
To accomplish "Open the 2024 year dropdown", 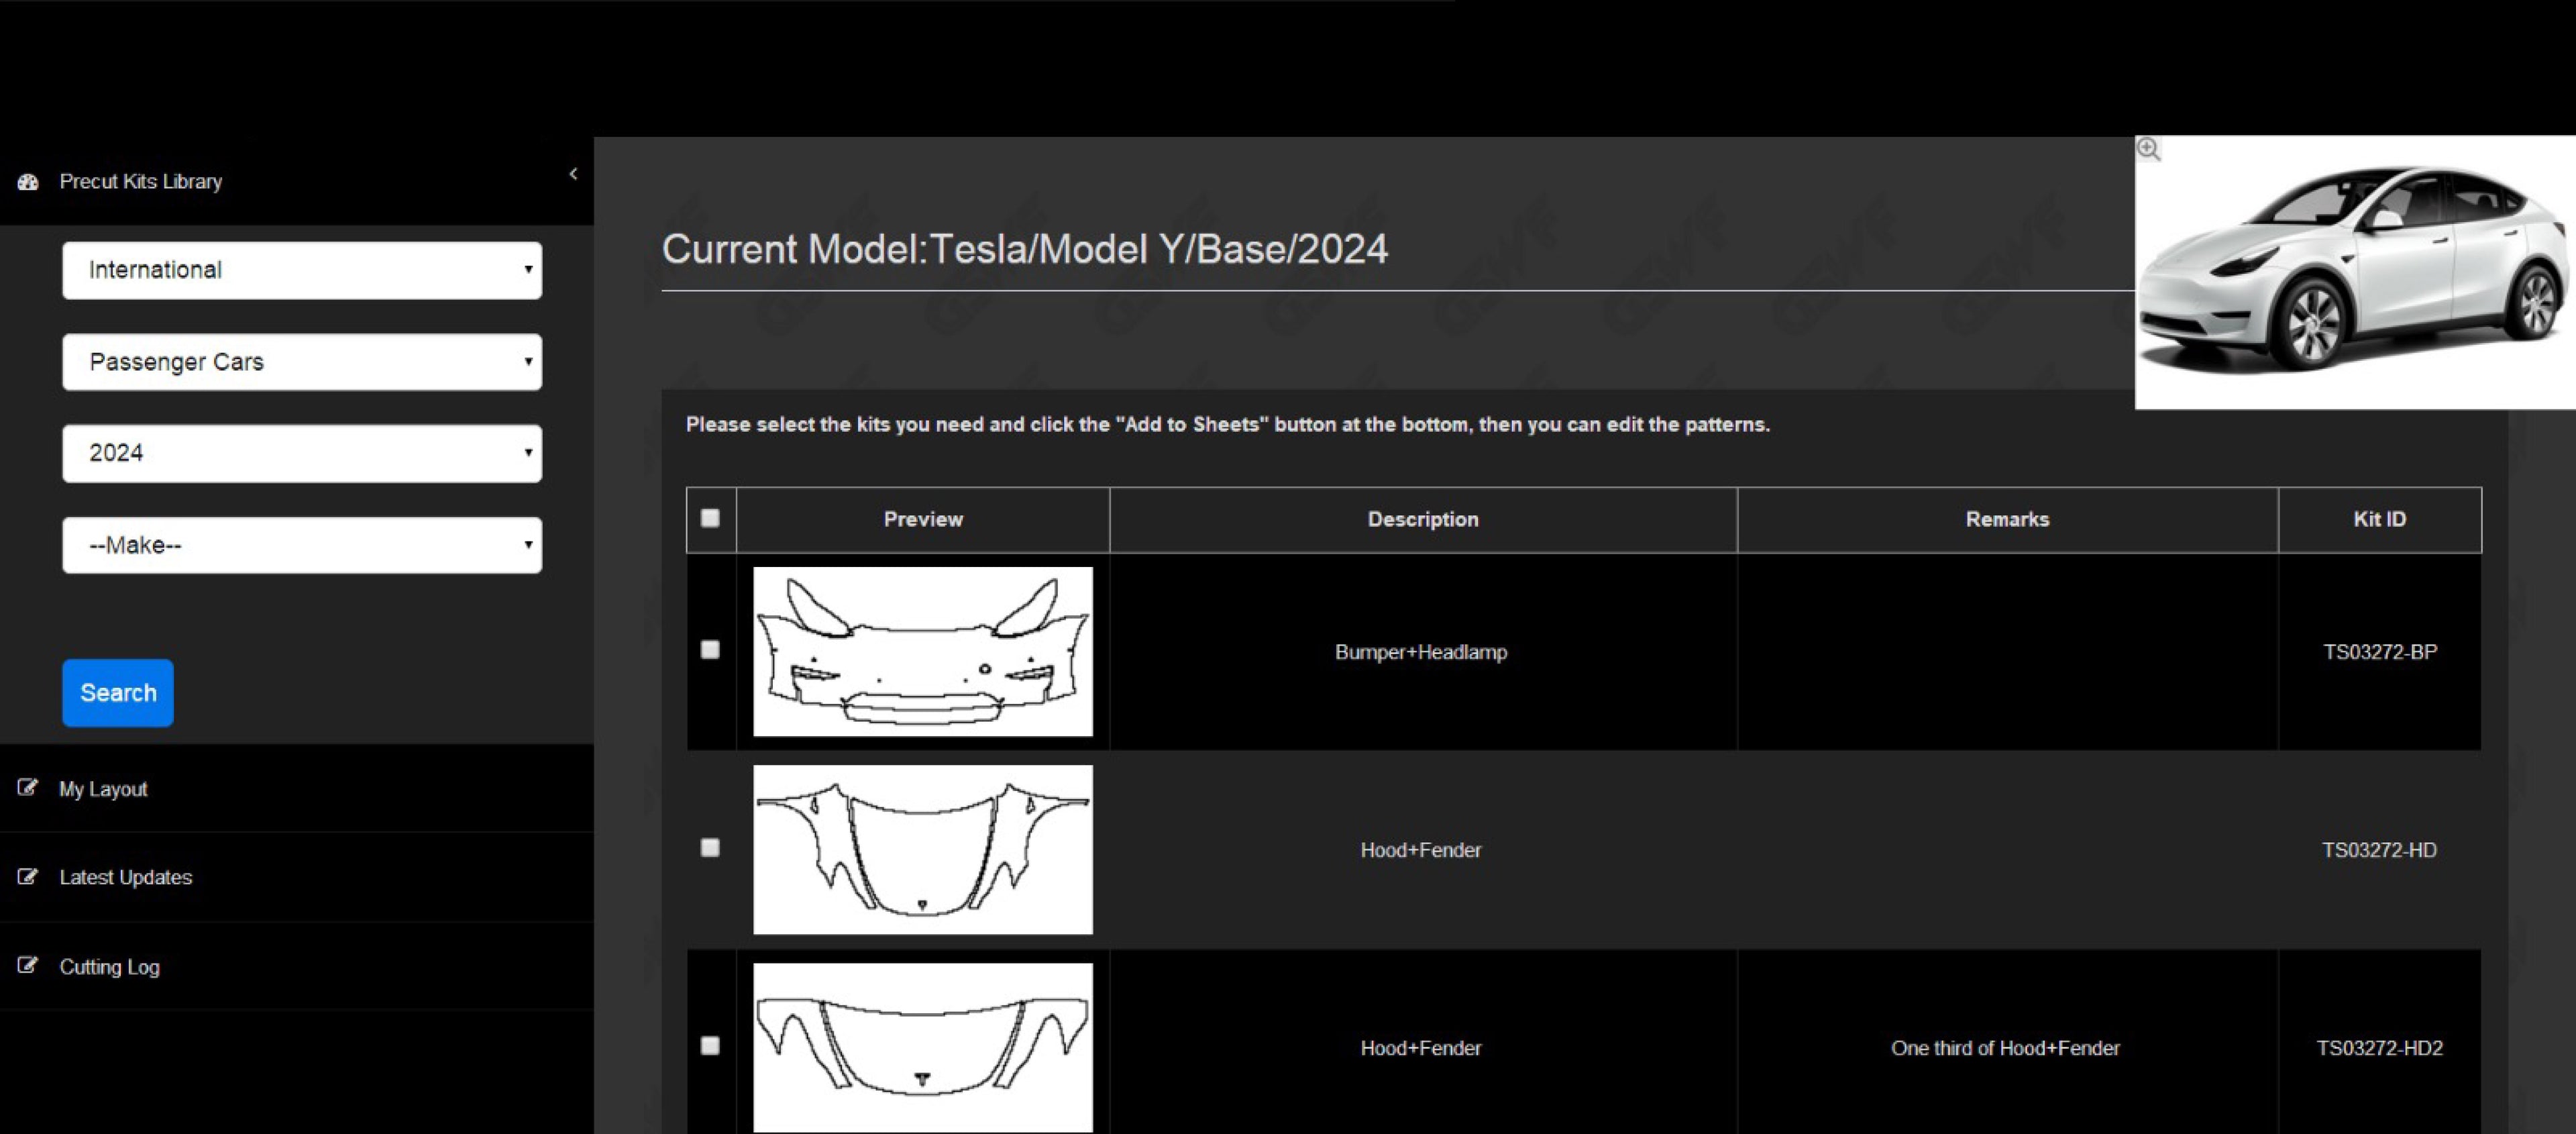I will tap(302, 454).
